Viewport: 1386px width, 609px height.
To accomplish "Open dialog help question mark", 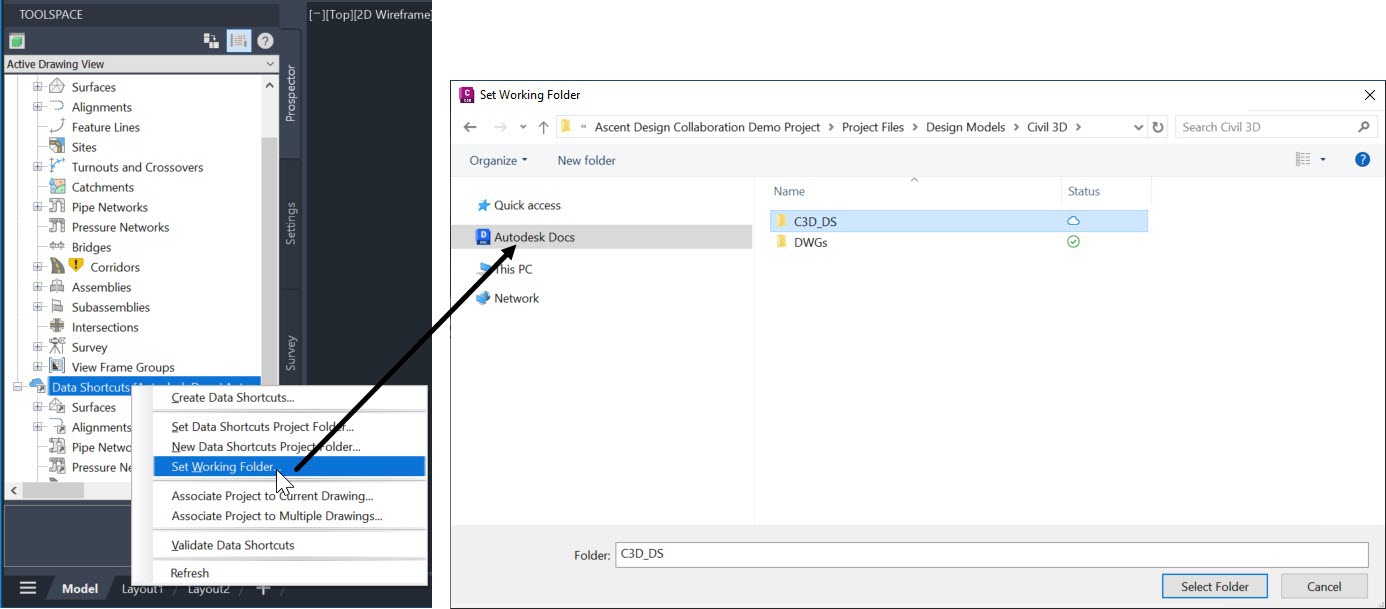I will (x=1362, y=159).
